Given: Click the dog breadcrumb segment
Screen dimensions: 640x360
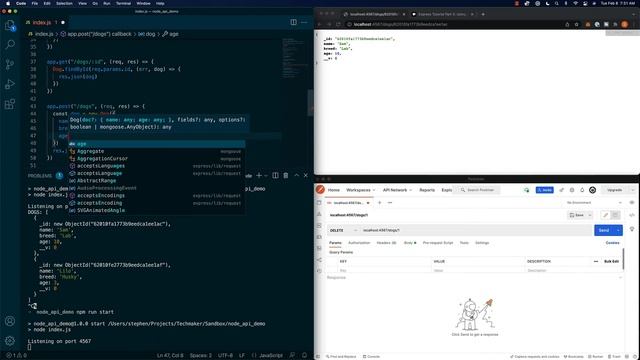Looking at the screenshot, I should click(x=151, y=34).
